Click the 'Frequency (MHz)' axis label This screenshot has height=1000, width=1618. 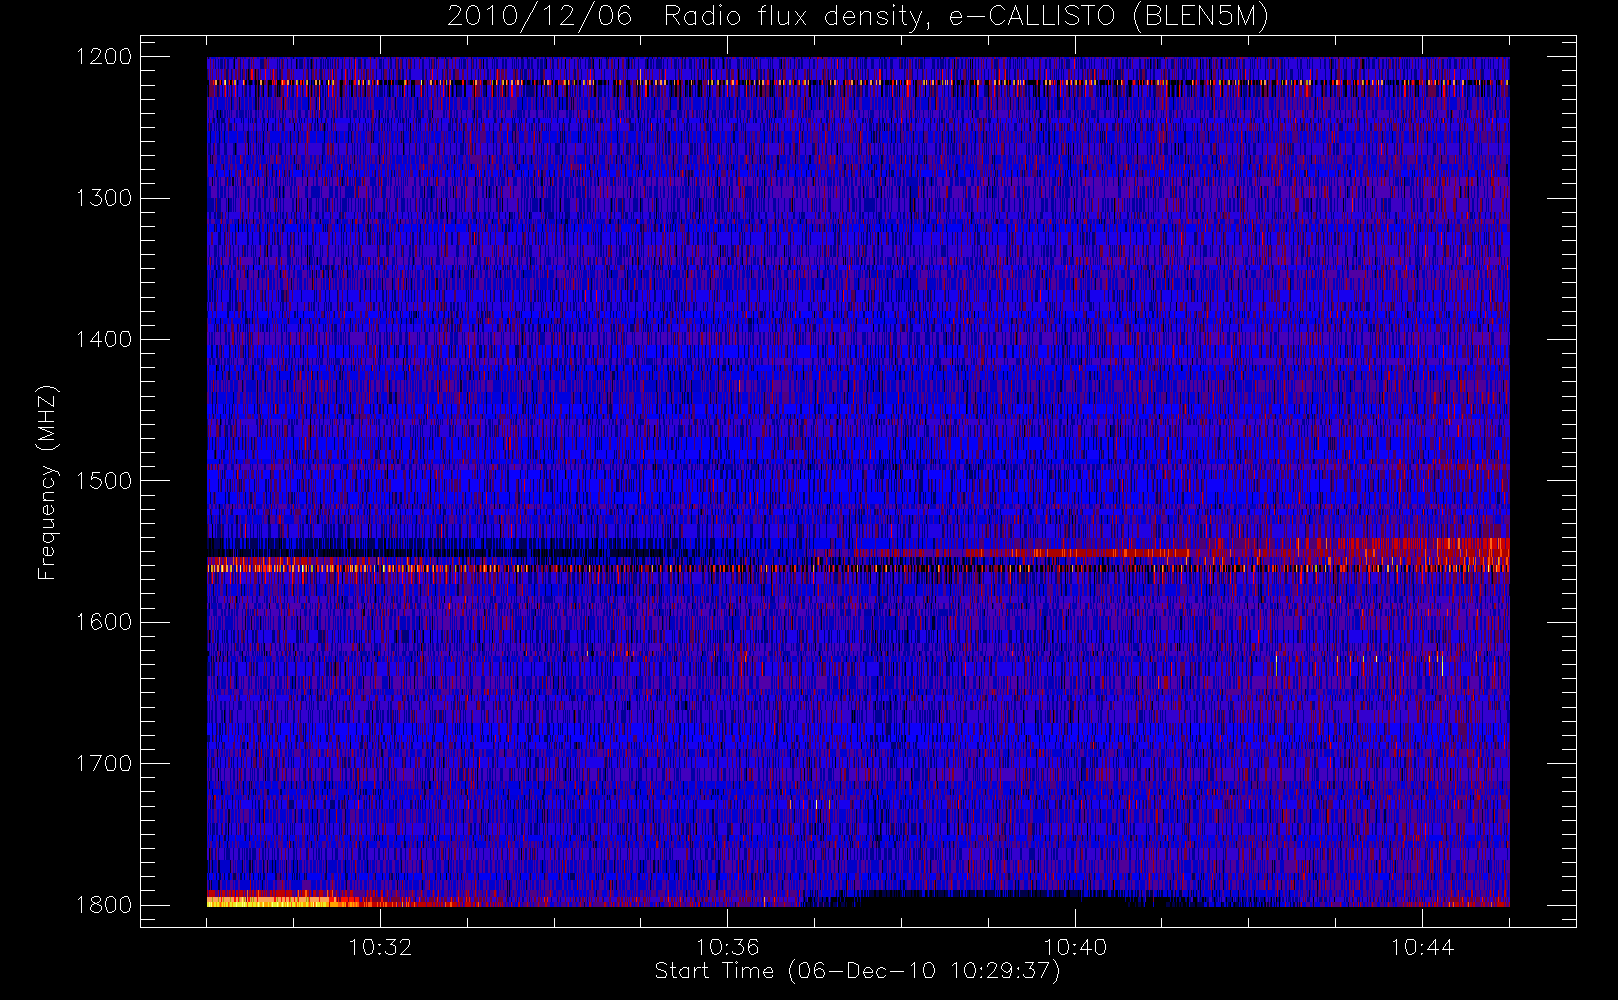(x=47, y=482)
